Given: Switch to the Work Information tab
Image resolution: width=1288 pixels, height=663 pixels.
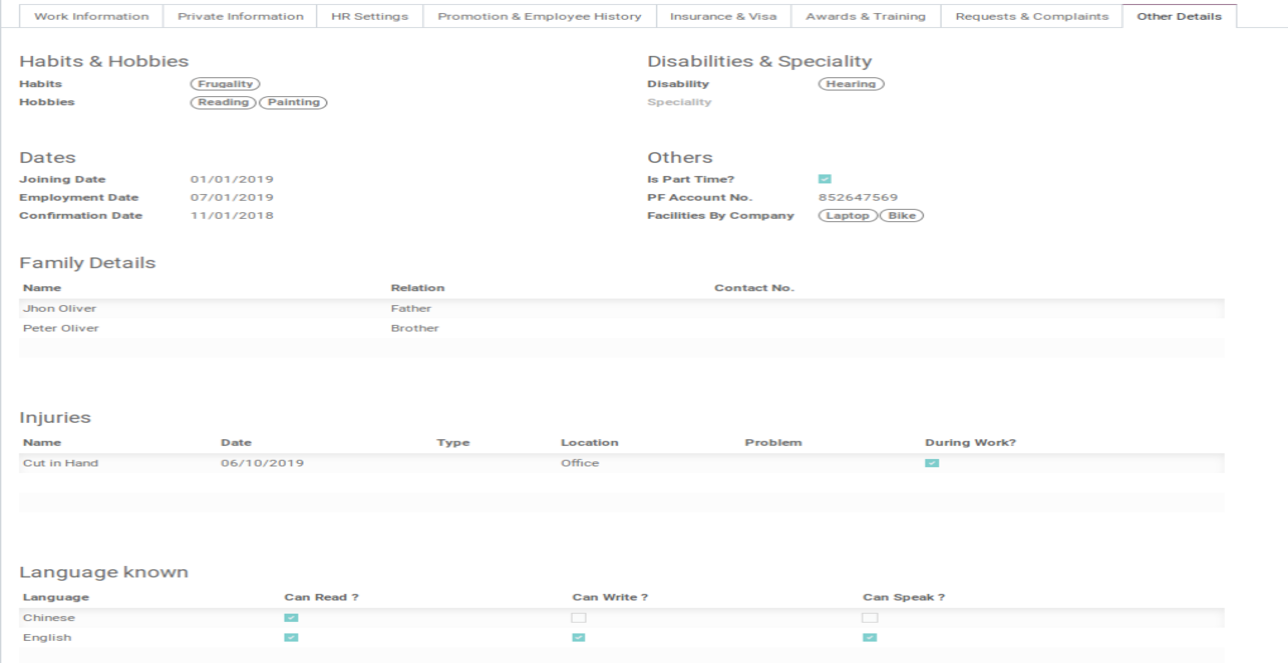Looking at the screenshot, I should [91, 16].
